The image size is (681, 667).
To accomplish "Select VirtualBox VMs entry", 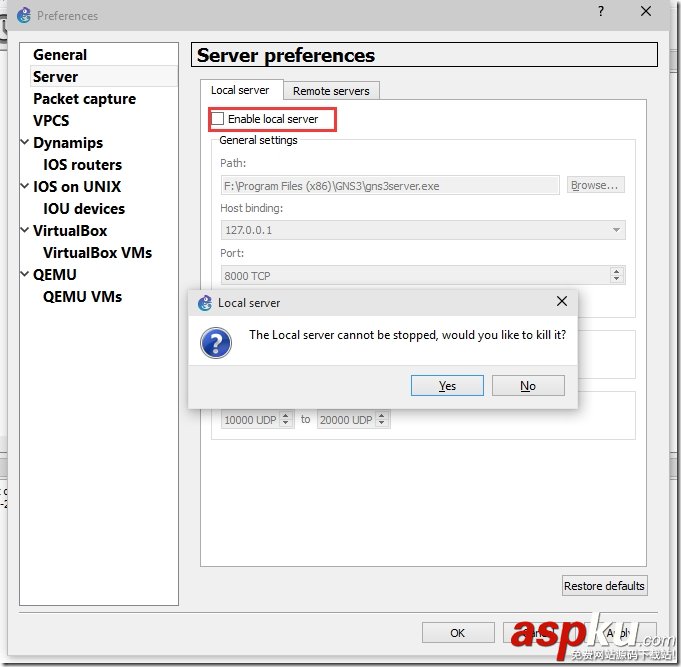I will coord(97,252).
